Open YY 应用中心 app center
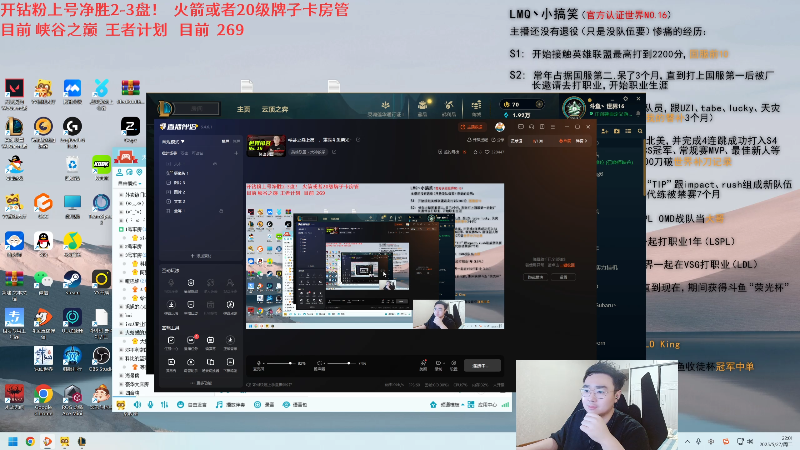Viewport: 800px width, 450px height. (x=483, y=405)
